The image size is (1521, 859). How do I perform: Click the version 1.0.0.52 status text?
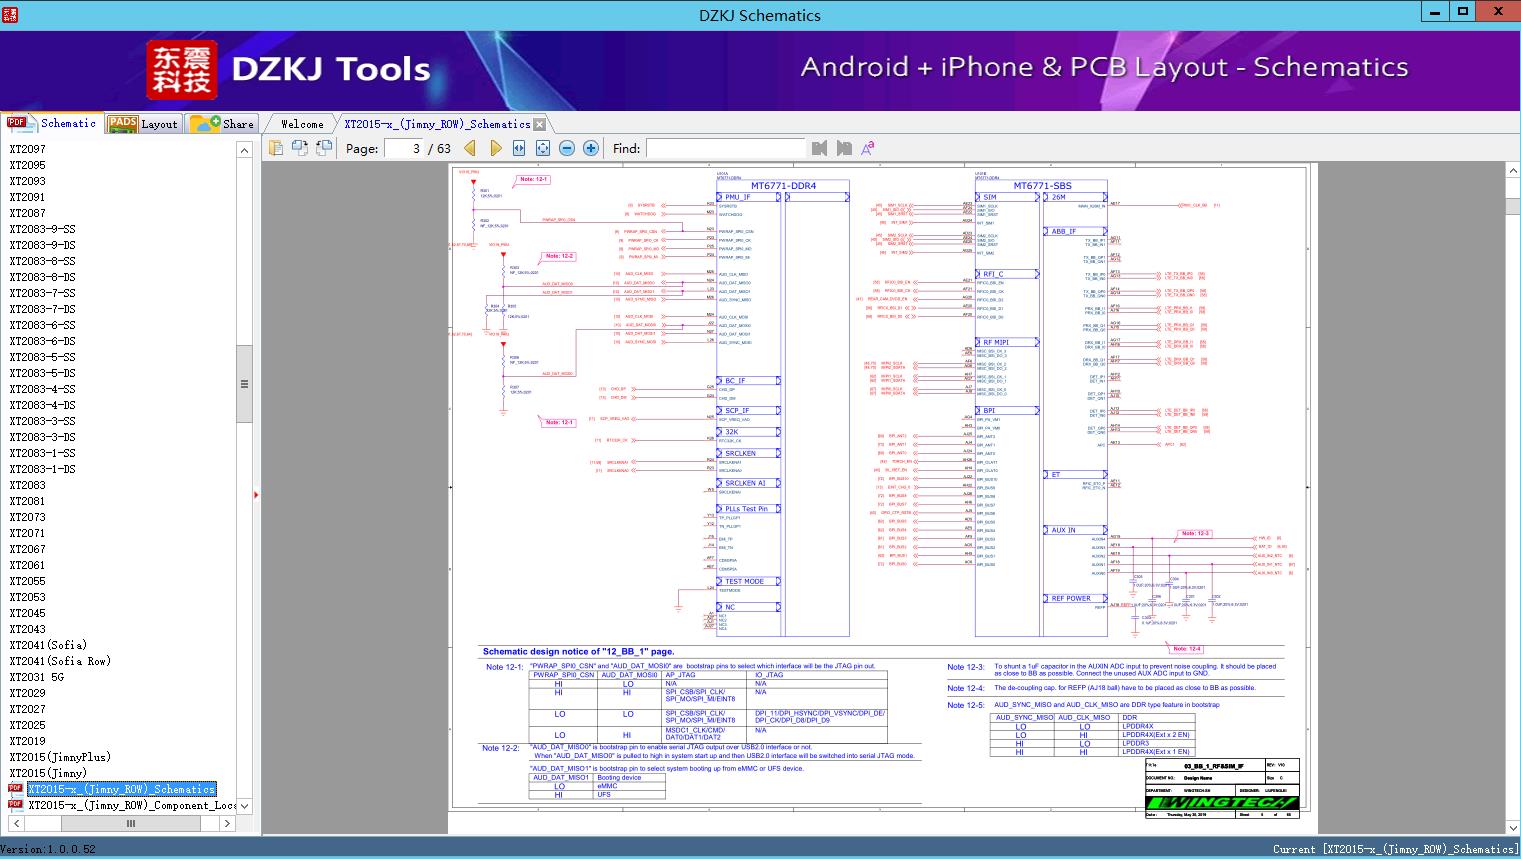tap(50, 849)
